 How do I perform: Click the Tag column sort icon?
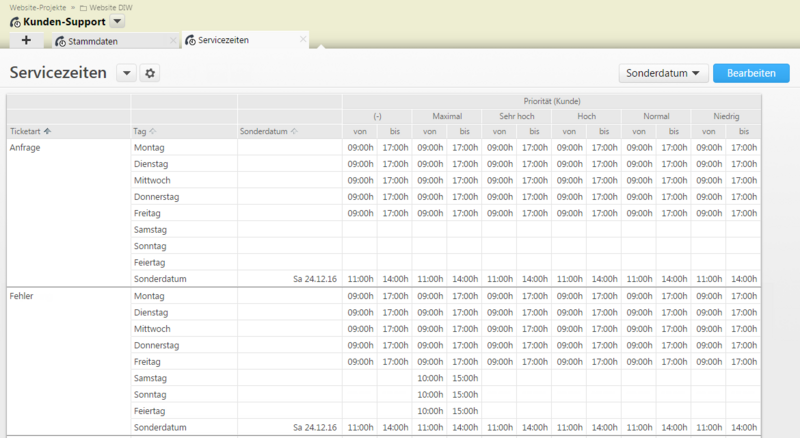point(153,131)
